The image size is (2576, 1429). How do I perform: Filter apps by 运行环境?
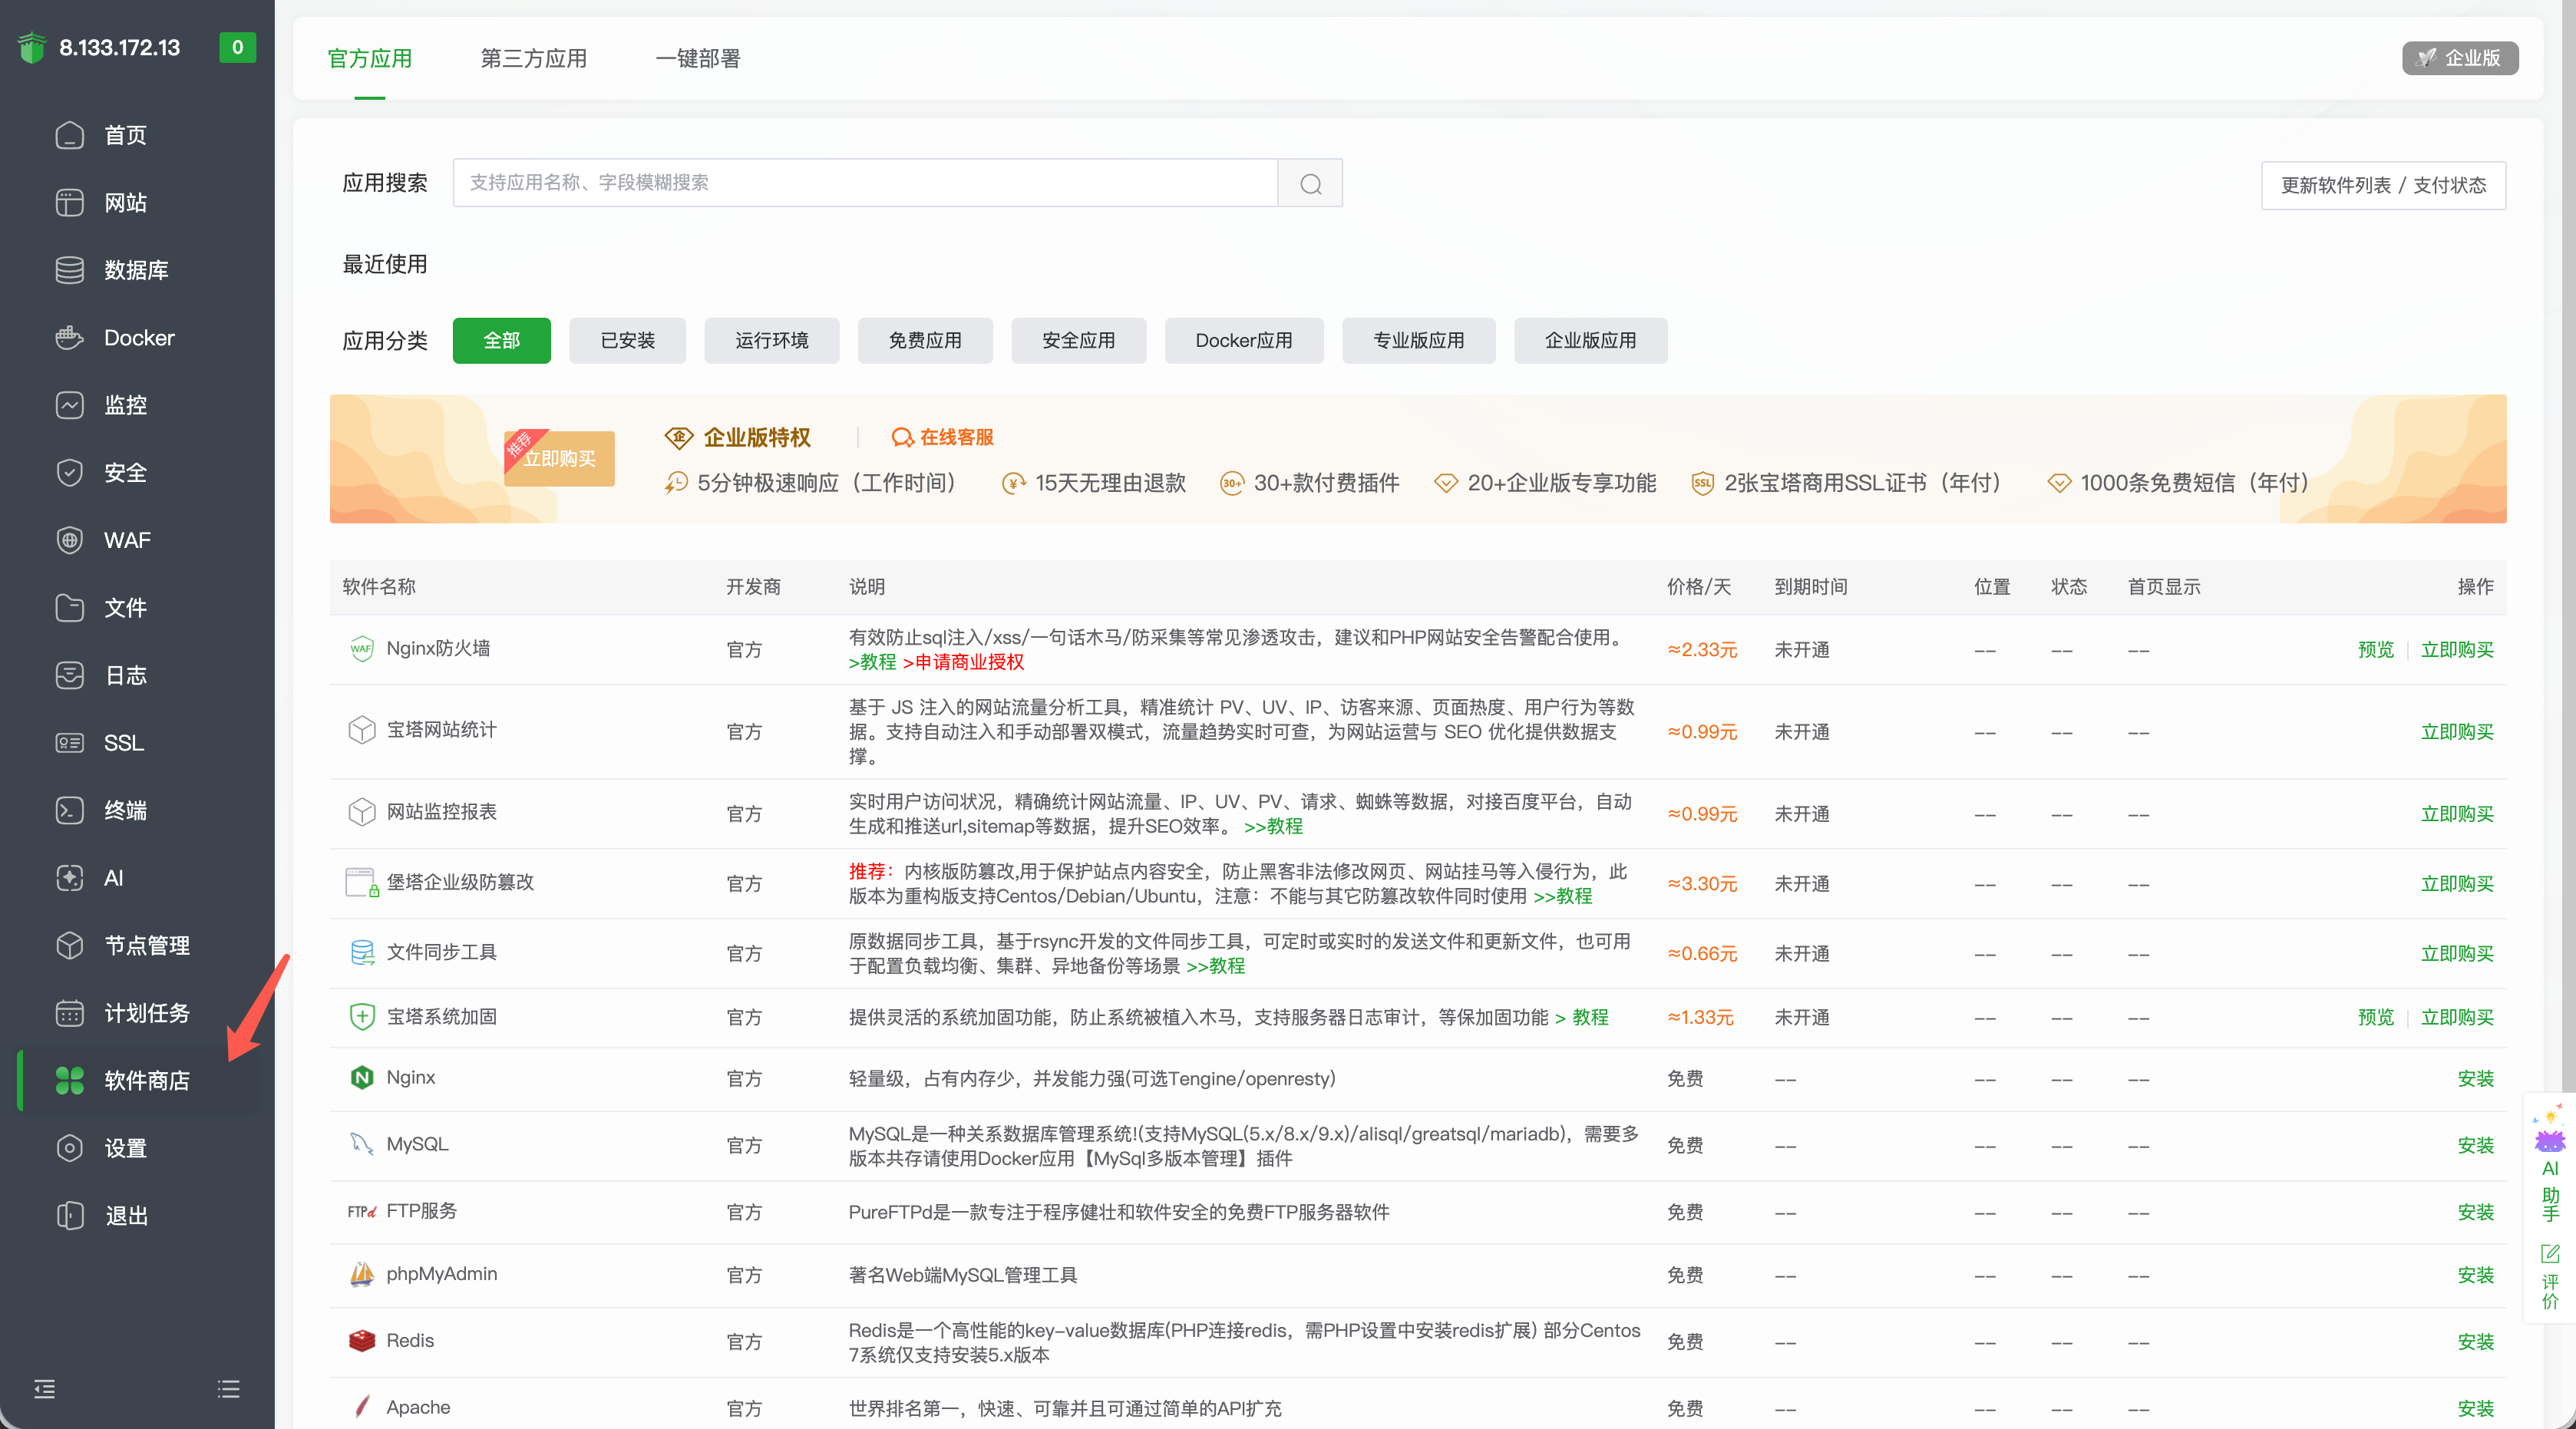772,341
